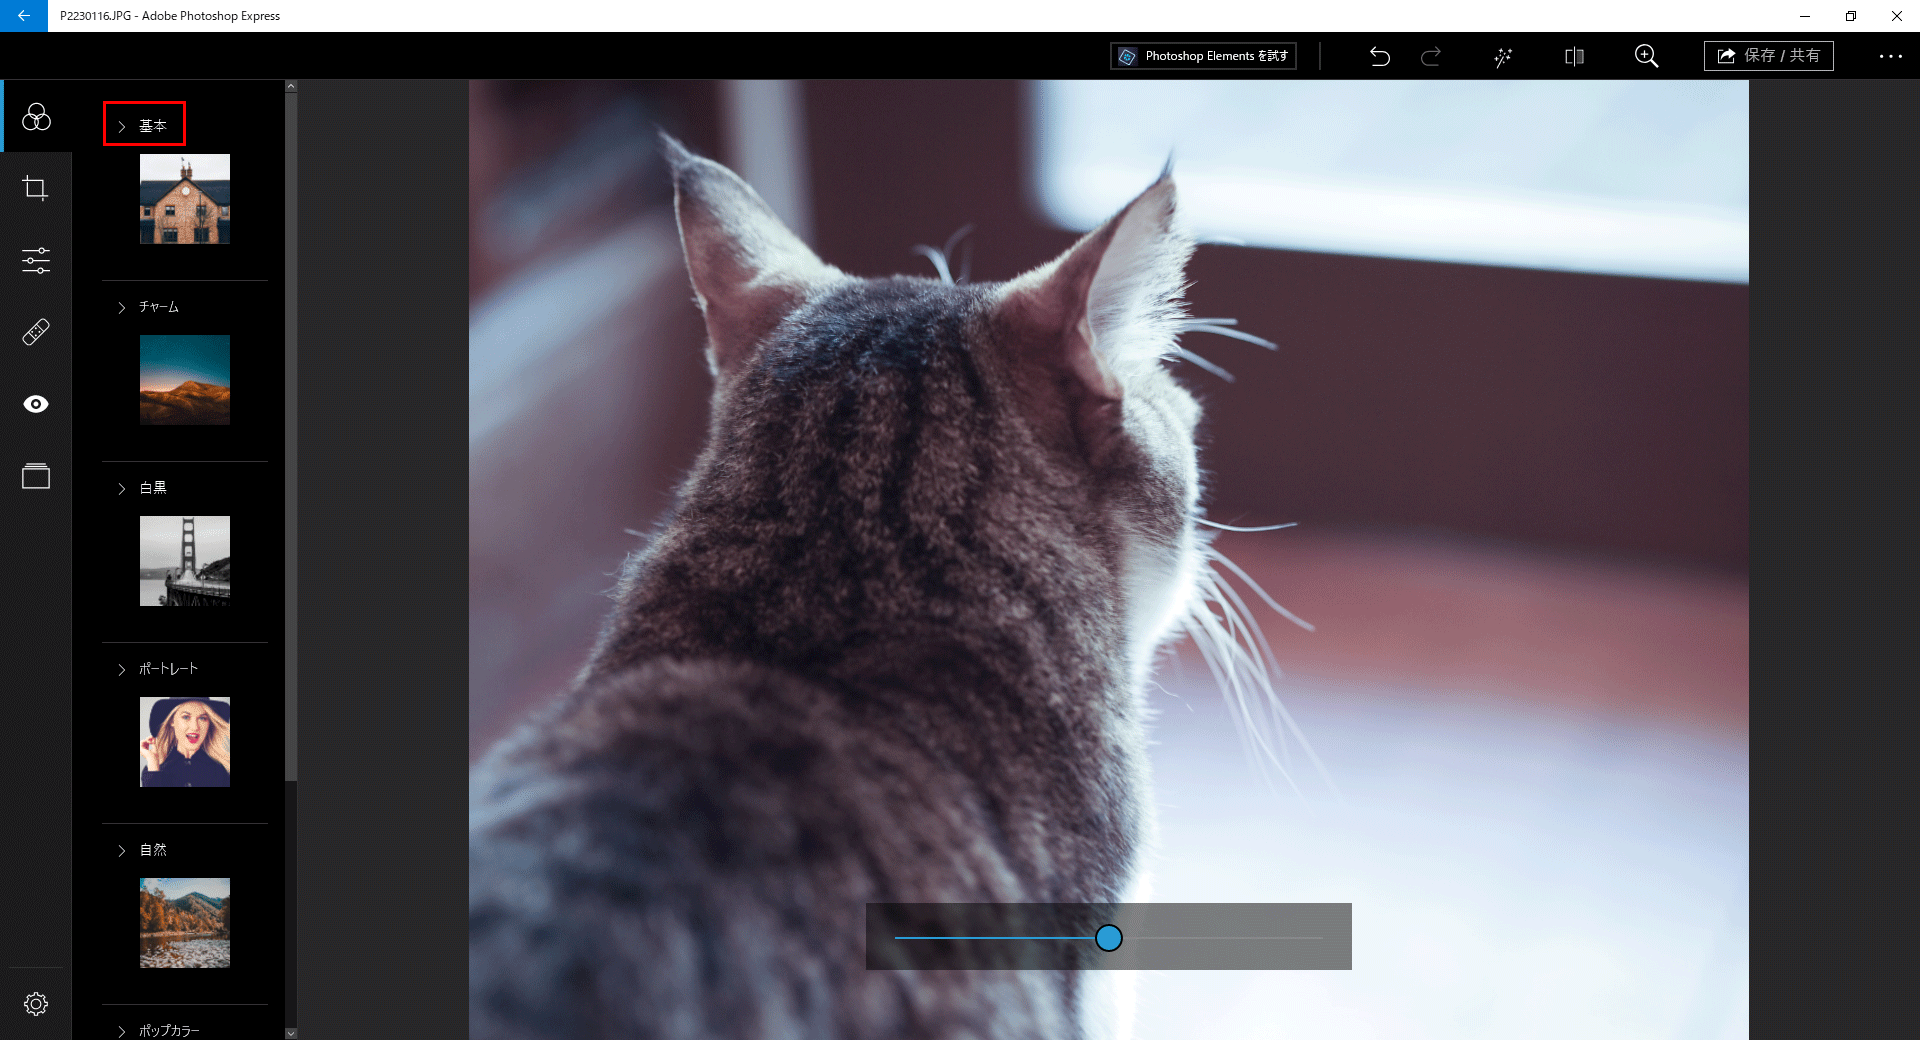Open the Corrections adjustment sliders icon
This screenshot has width=1920, height=1040.
coord(36,261)
